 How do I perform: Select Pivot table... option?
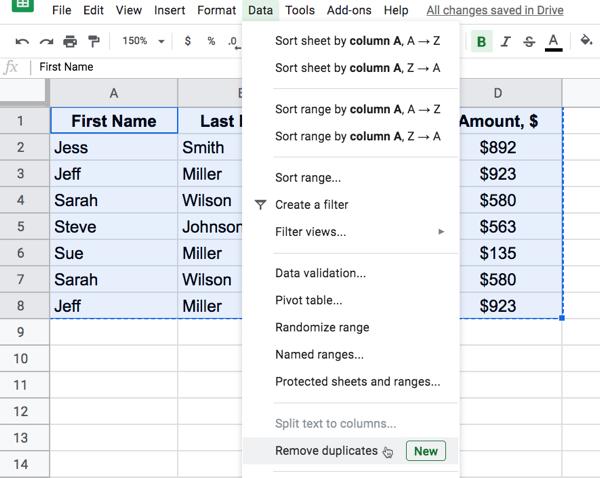[351, 300]
